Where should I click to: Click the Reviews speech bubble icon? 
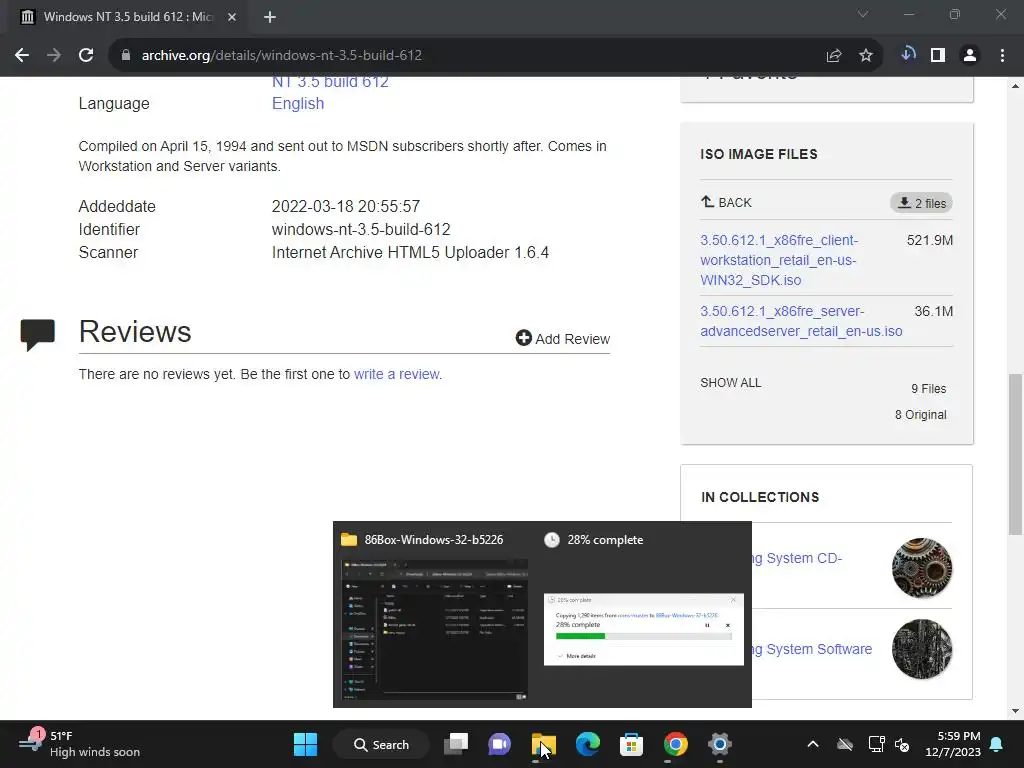(x=38, y=334)
